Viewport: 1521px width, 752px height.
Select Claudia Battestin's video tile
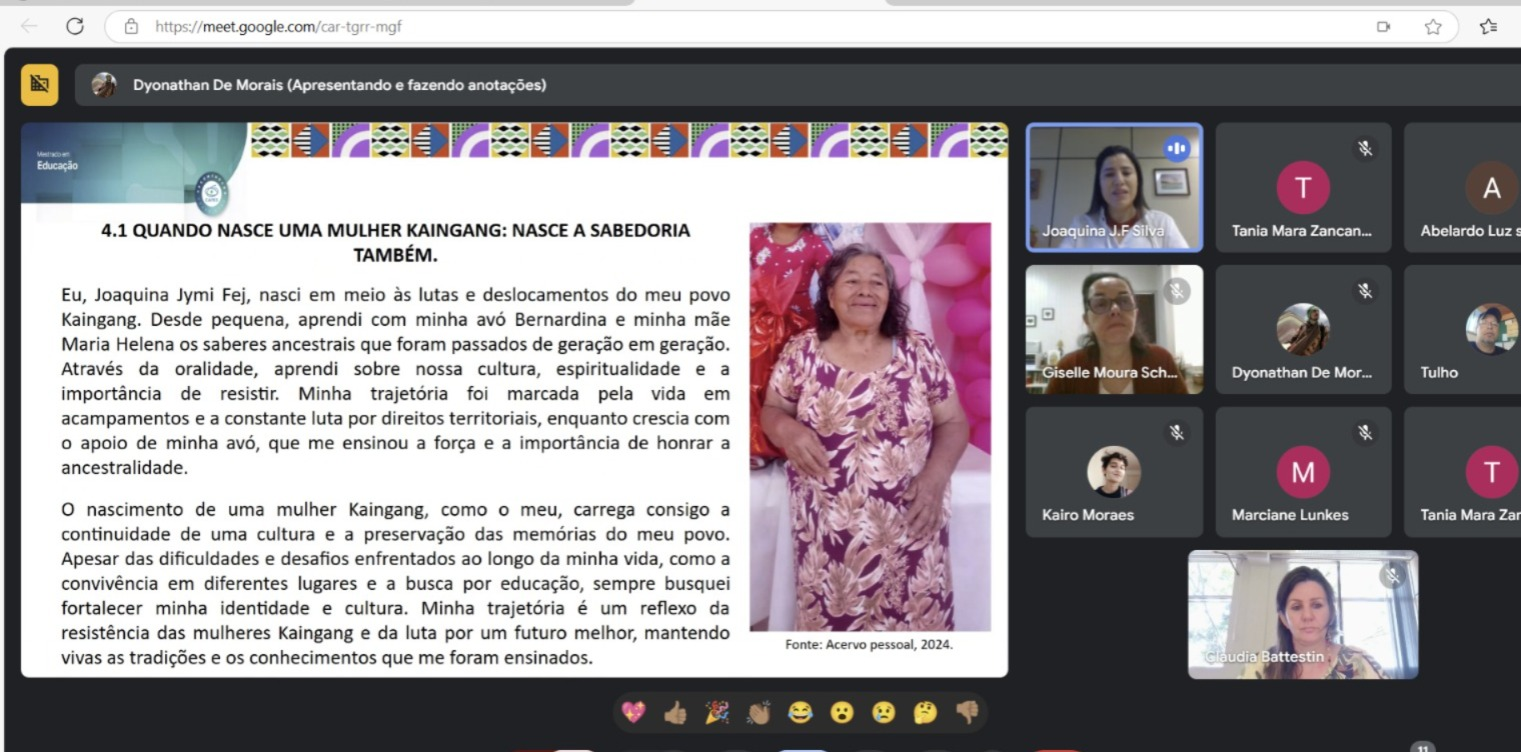[1302, 614]
